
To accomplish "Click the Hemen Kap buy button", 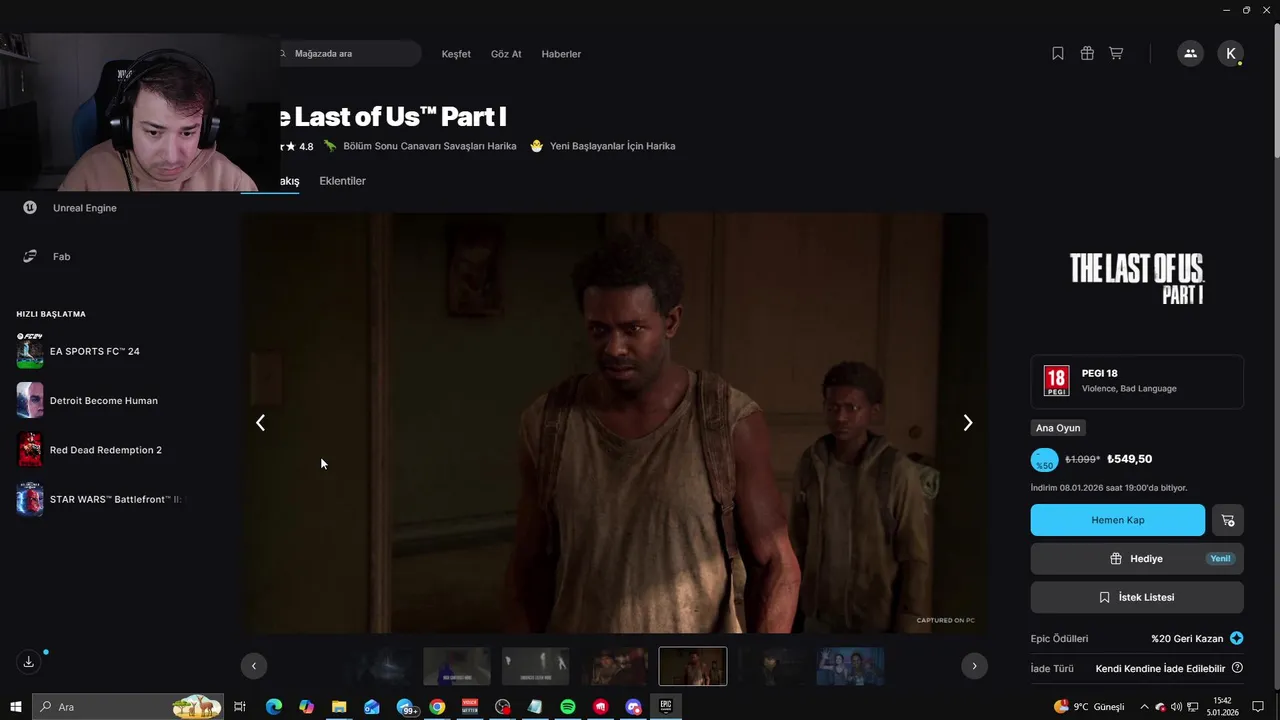I will point(1118,520).
